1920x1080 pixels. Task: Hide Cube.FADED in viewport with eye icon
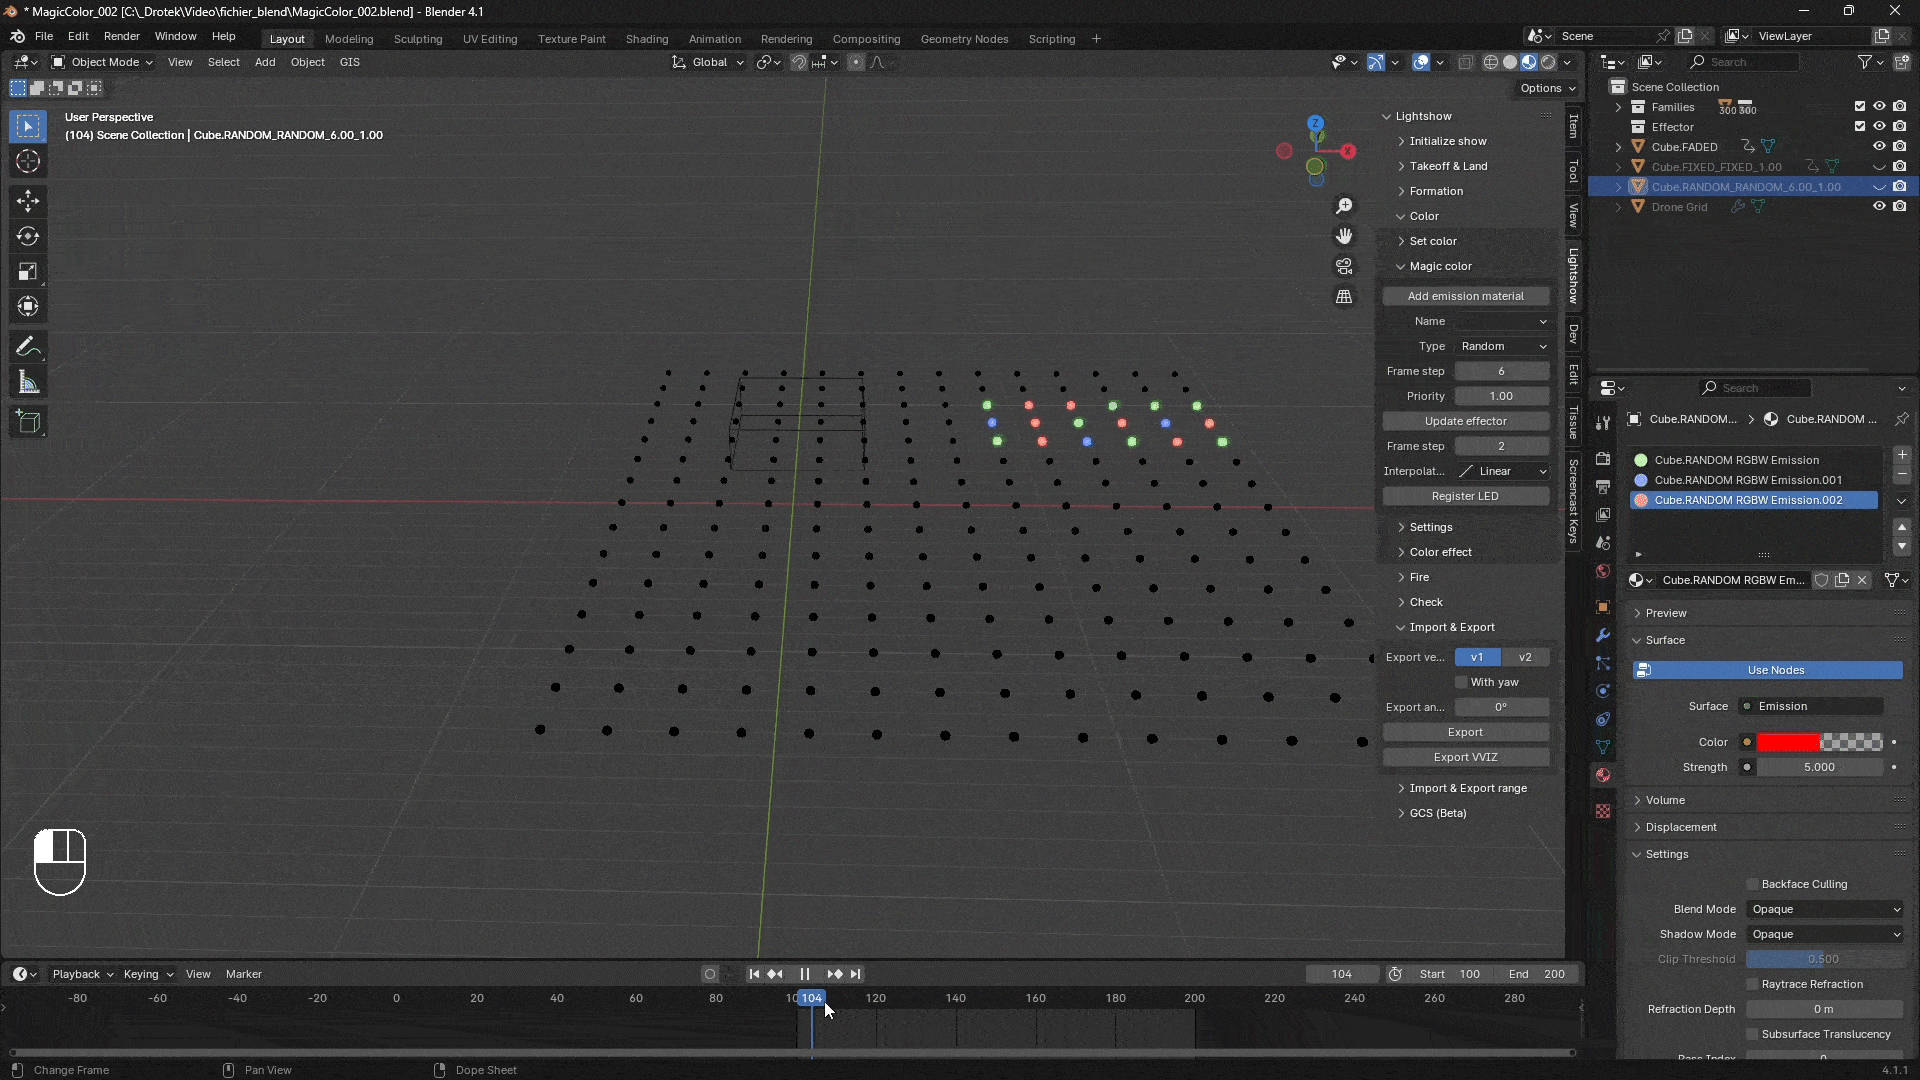point(1879,147)
